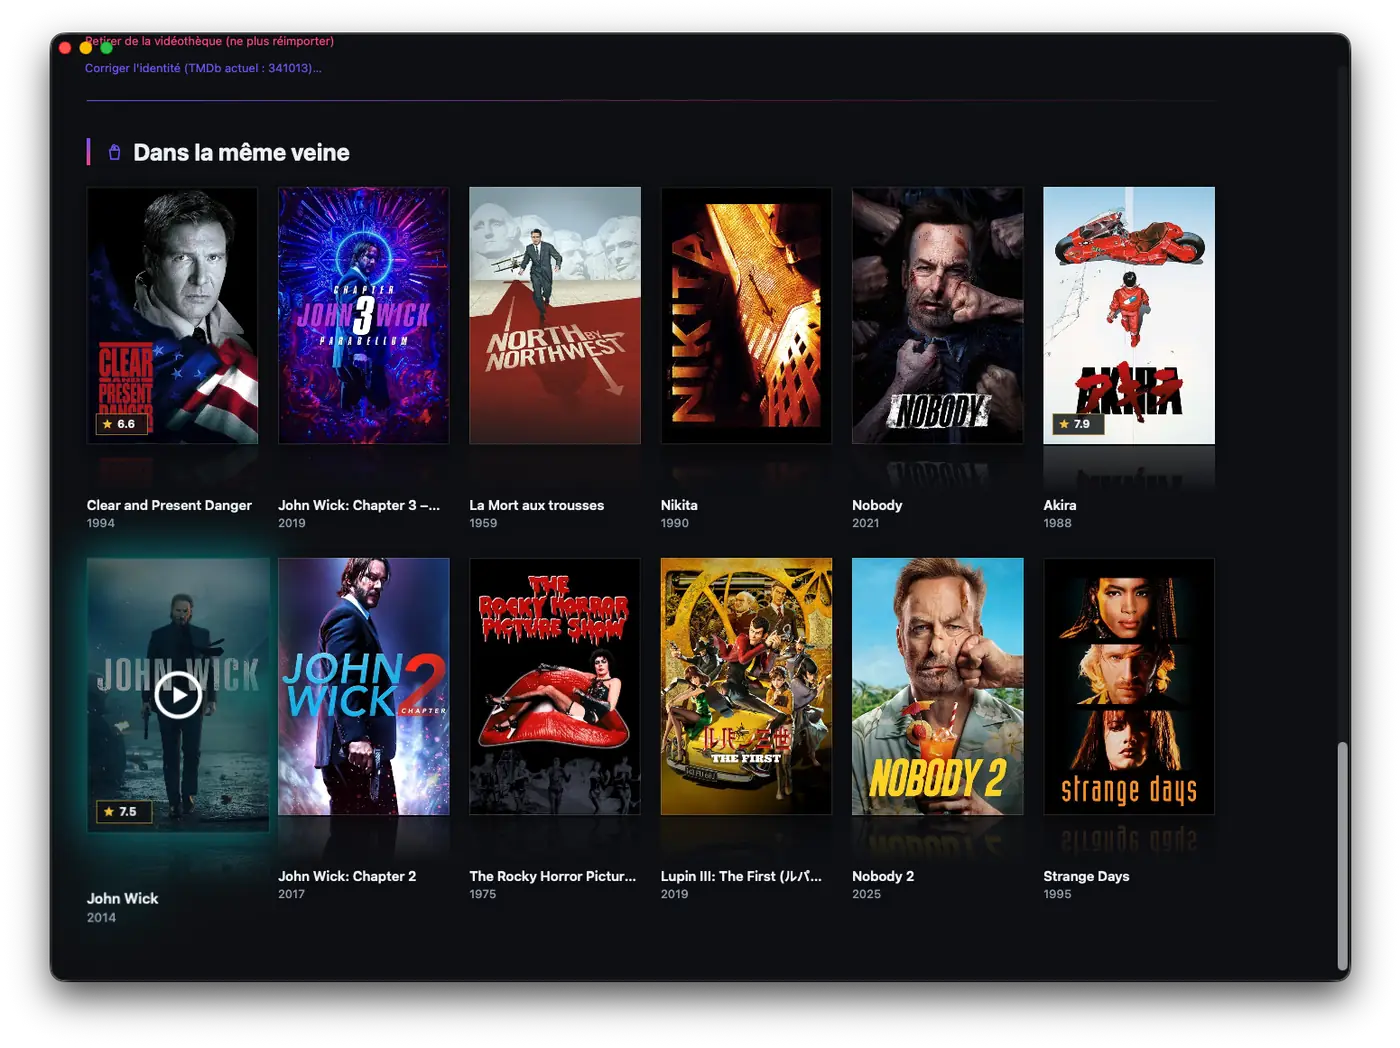
Task: Open the Akira movie poster
Action: tap(1129, 315)
